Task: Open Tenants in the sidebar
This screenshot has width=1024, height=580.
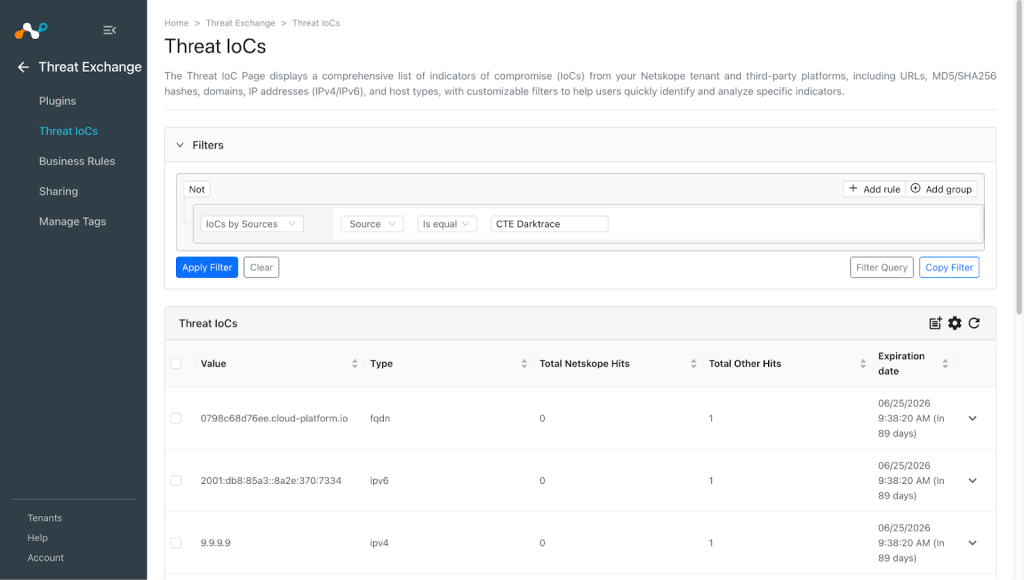Action: coord(44,518)
